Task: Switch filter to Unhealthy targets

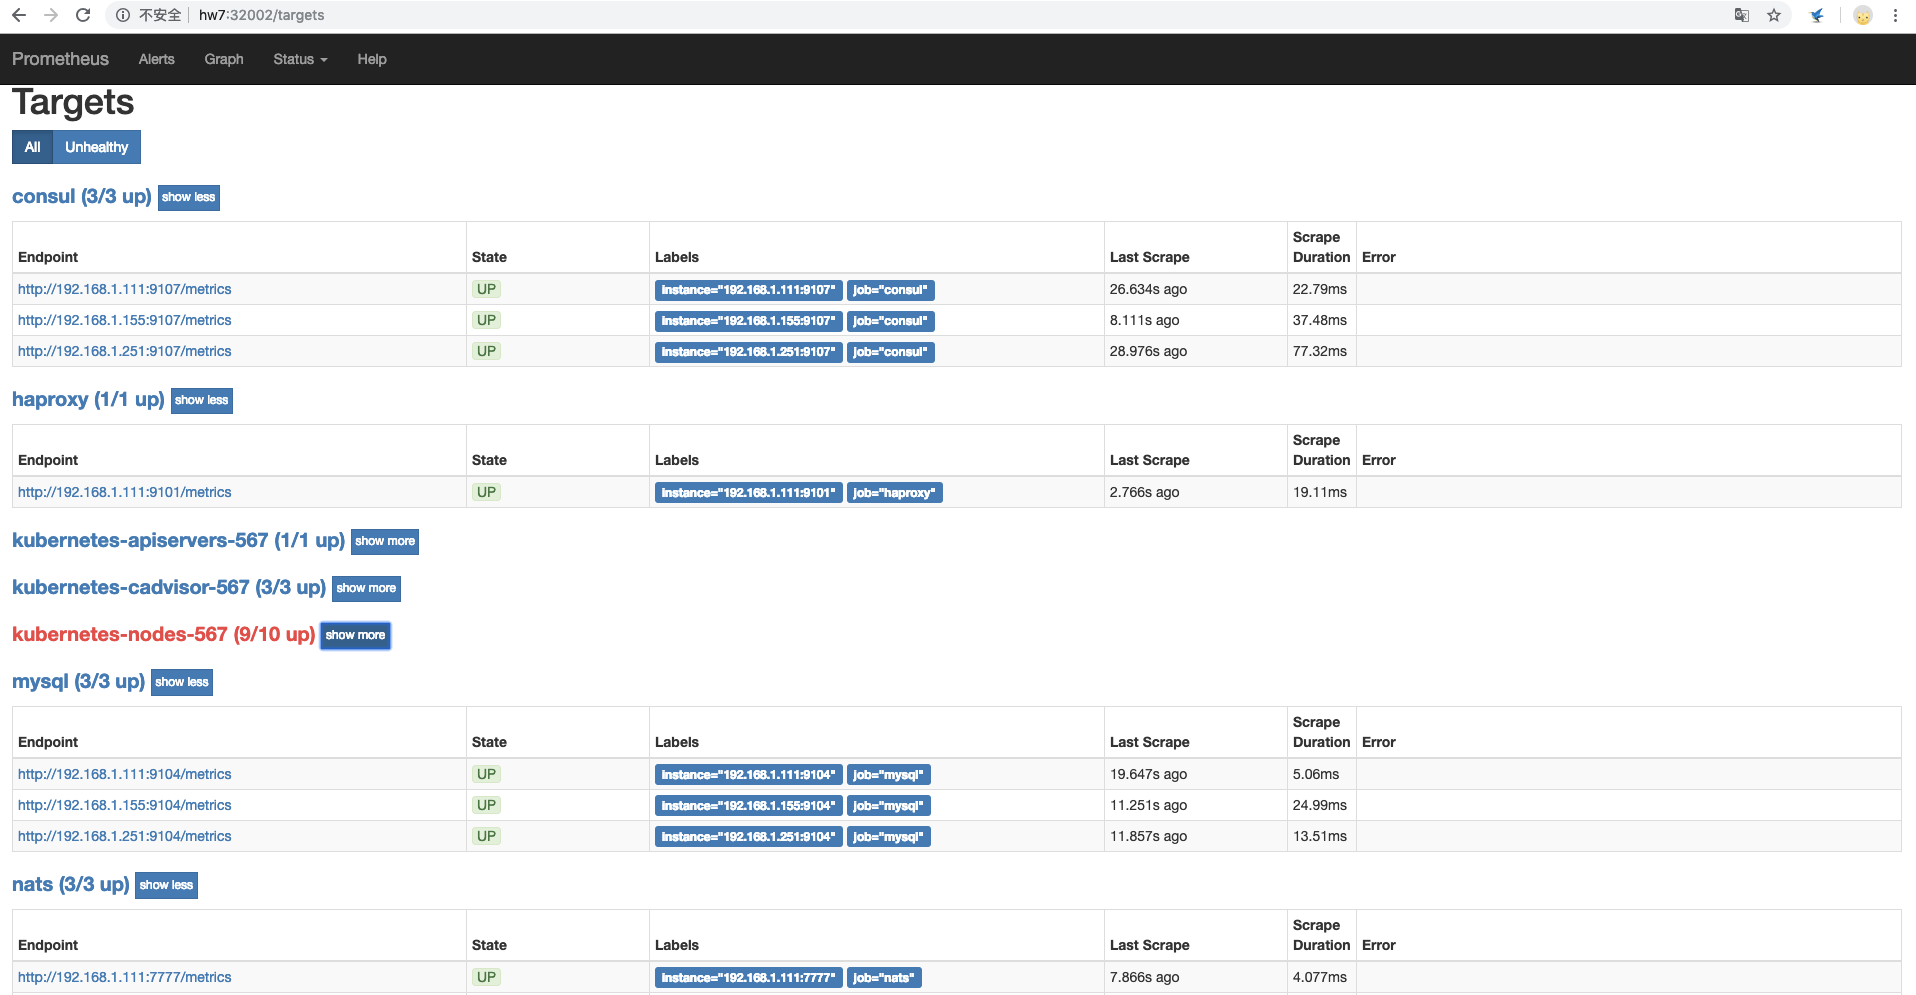Action: click(97, 147)
